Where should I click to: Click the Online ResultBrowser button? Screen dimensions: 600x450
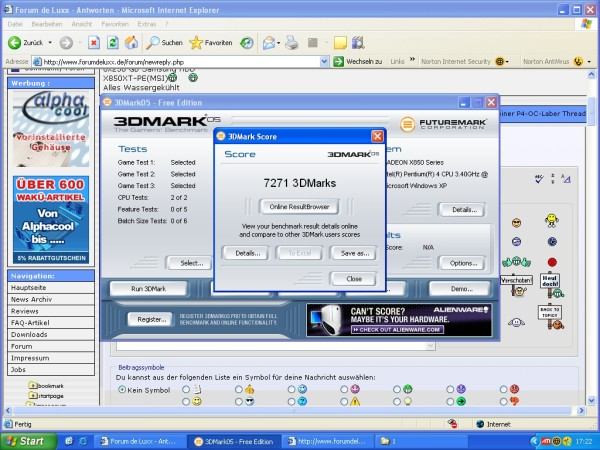point(299,207)
